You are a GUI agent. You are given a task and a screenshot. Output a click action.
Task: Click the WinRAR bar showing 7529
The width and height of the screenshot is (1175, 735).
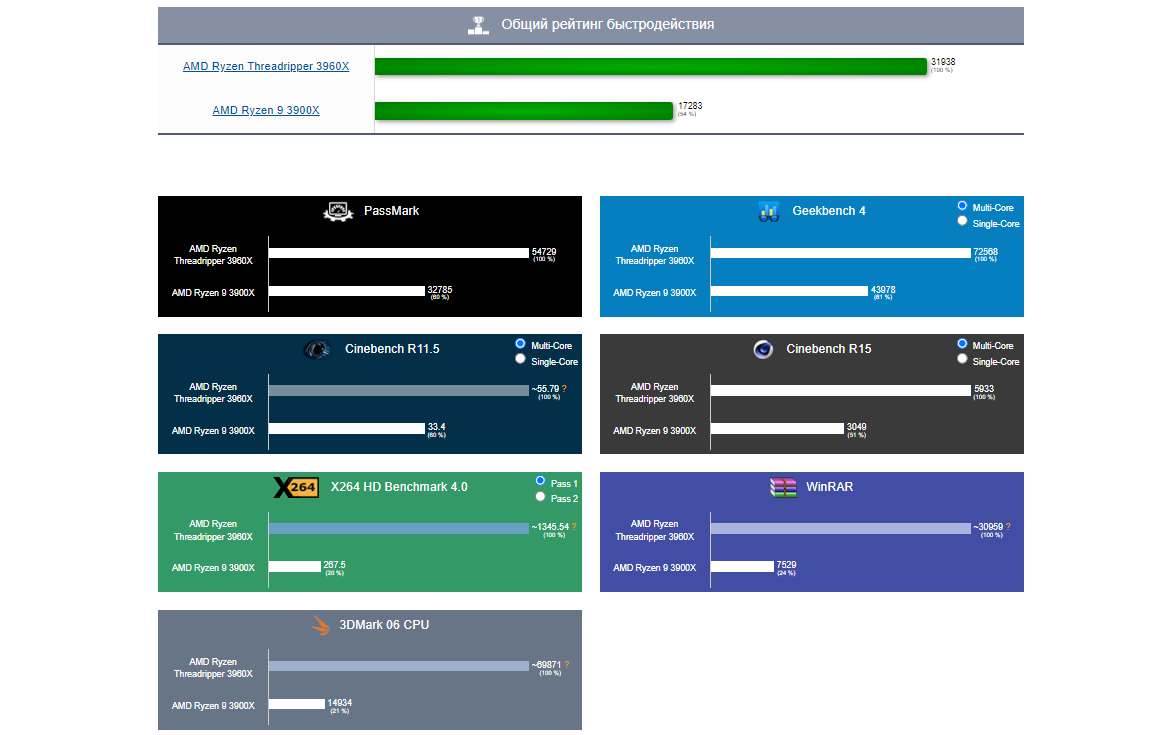point(743,566)
